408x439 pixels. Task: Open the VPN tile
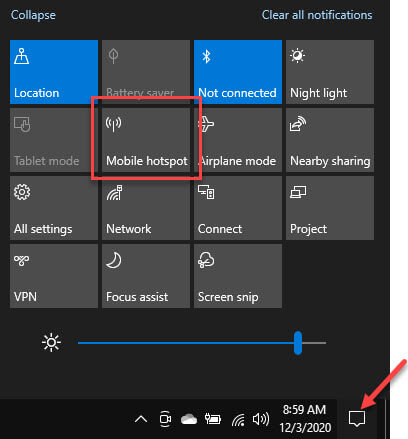tap(54, 276)
